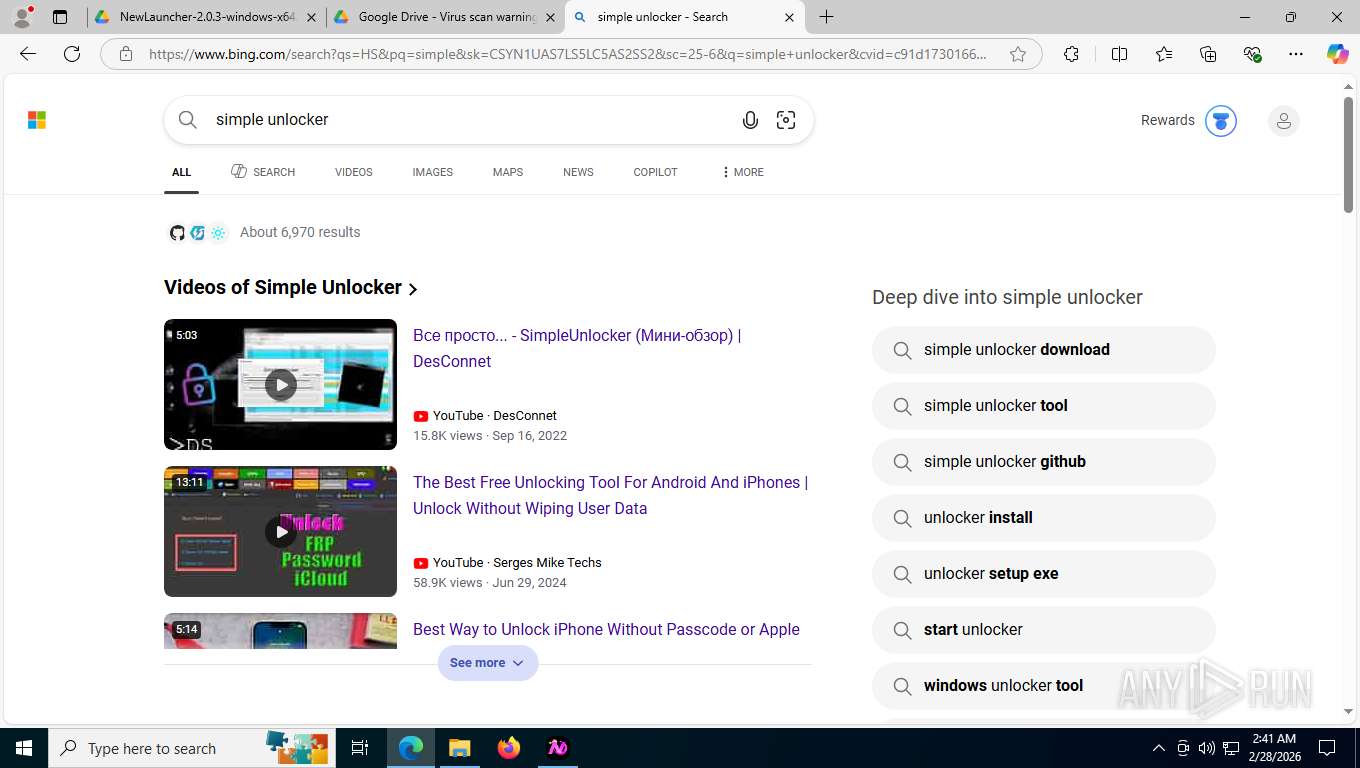Search unlocker setup exe suggestion
Viewport: 1360px width, 768px height.
[x=1043, y=574]
